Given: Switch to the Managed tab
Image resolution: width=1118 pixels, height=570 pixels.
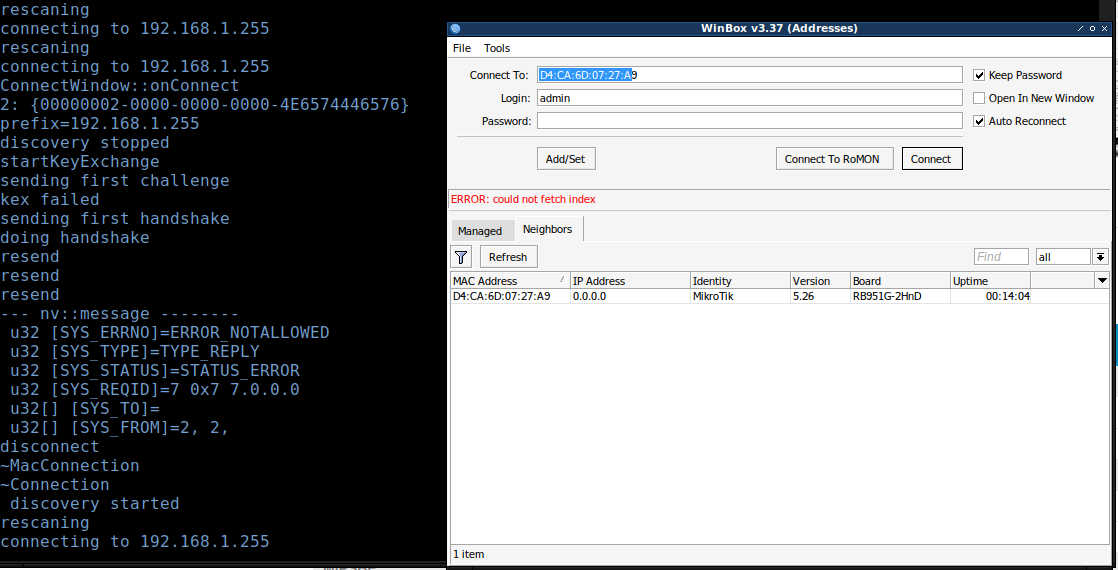Looking at the screenshot, I should (x=480, y=231).
